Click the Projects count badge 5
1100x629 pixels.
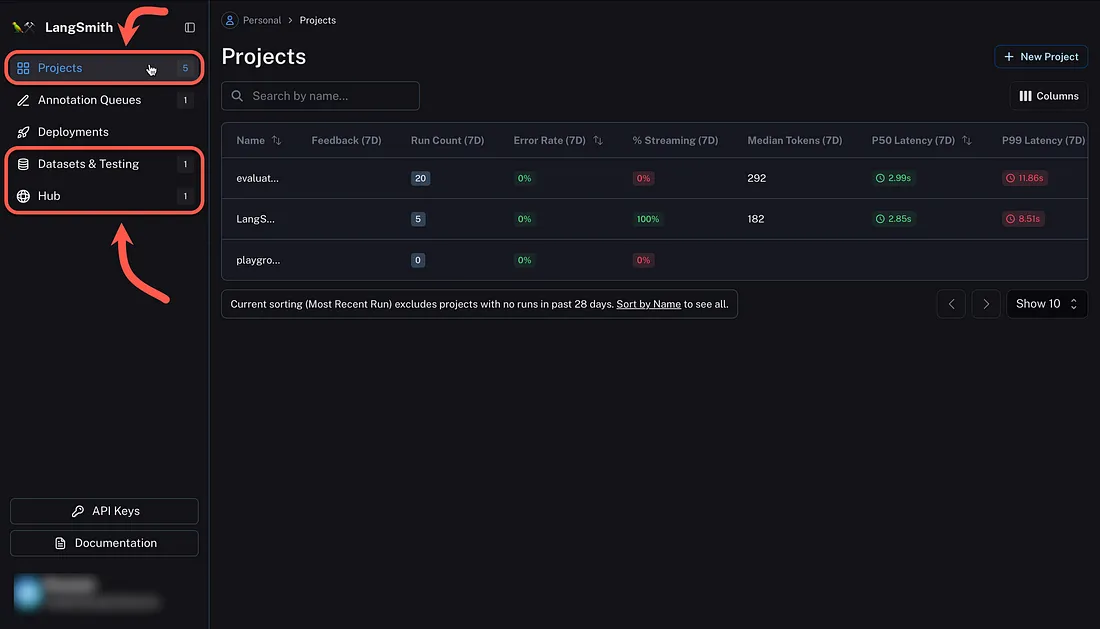pos(185,68)
